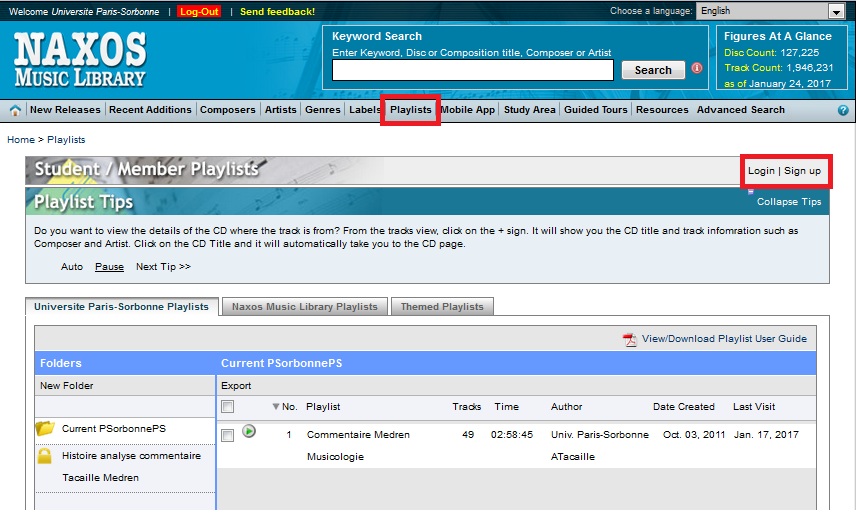Select Histoire analyse commentaire Tacaille Medren folder
The image size is (856, 513).
[x=131, y=467]
